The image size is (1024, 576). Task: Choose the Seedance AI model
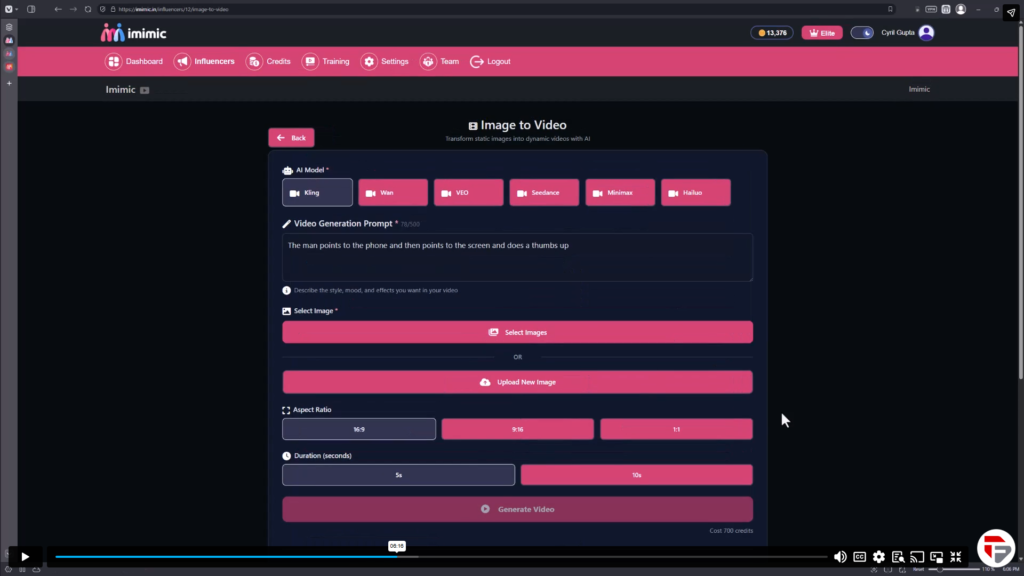point(544,192)
